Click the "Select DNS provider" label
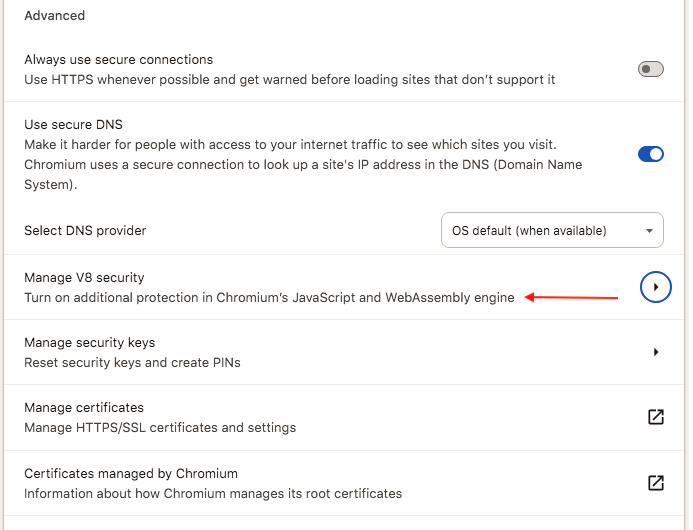The width and height of the screenshot is (693, 530). tap(85, 231)
